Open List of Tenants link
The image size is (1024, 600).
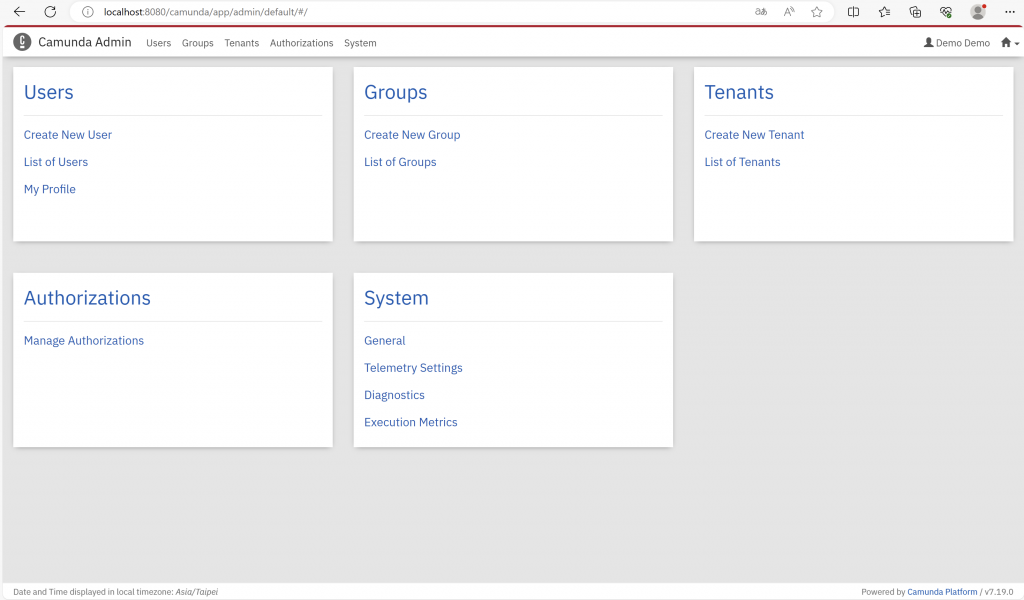pos(743,162)
